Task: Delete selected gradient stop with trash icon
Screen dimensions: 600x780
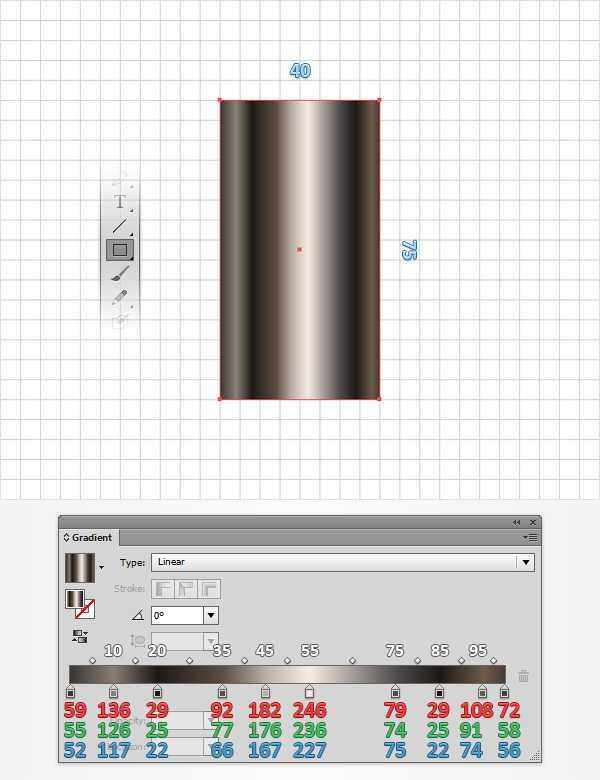Action: (523, 676)
